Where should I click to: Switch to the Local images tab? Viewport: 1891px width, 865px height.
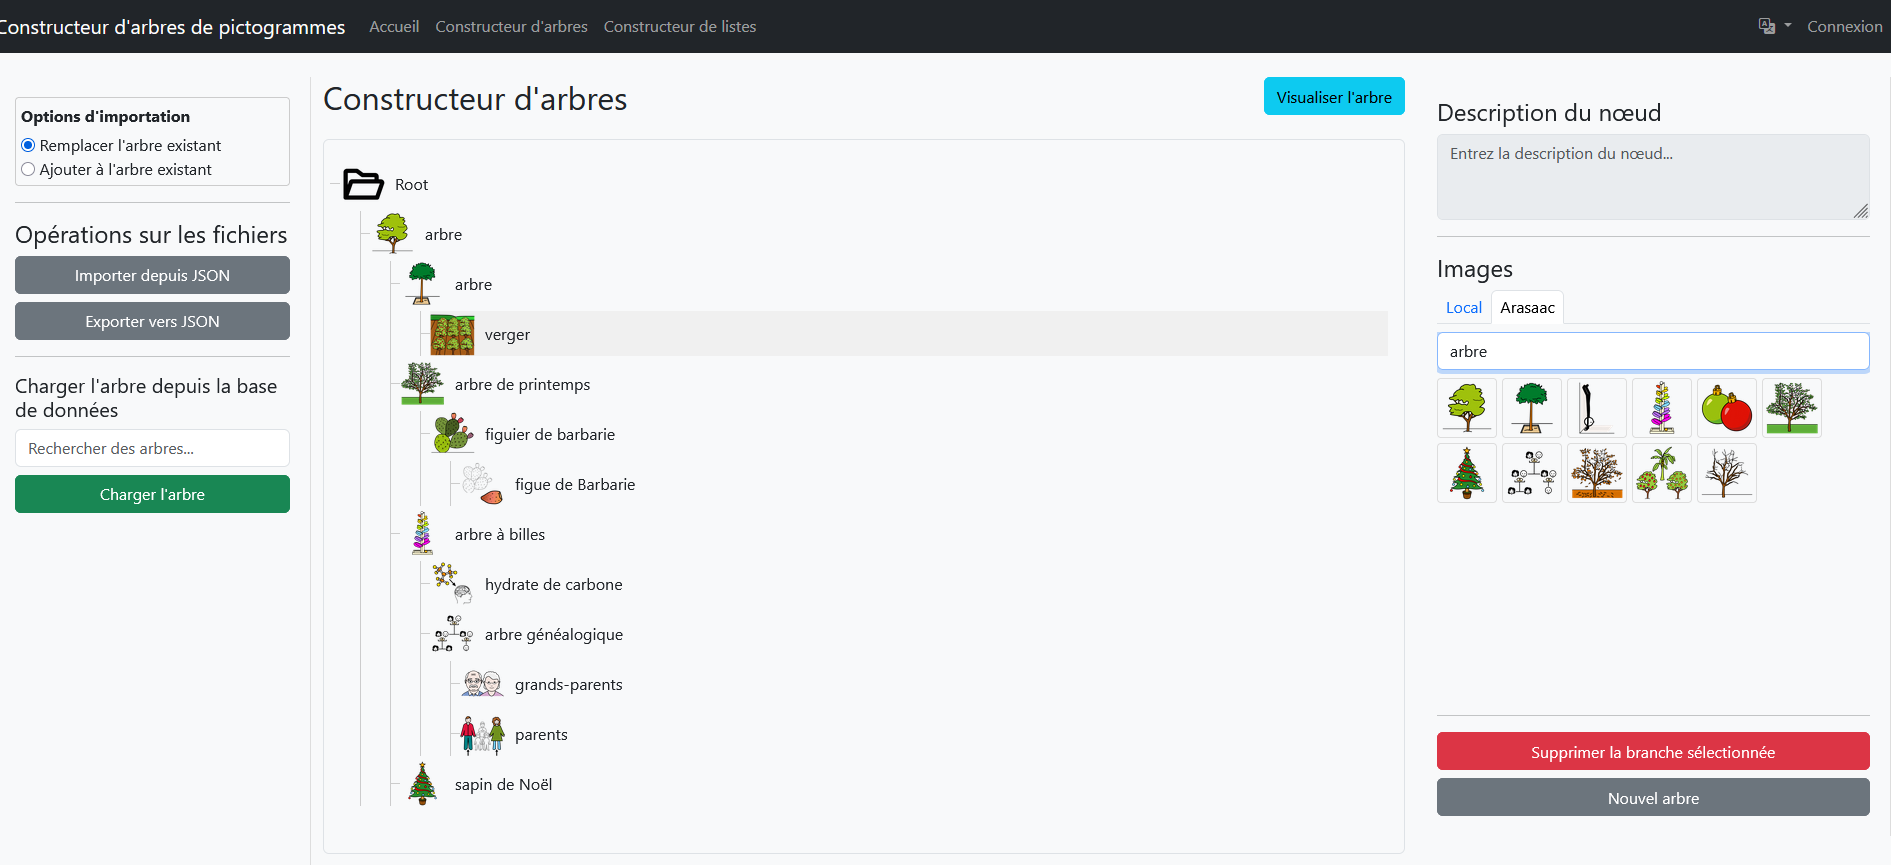click(x=1463, y=308)
